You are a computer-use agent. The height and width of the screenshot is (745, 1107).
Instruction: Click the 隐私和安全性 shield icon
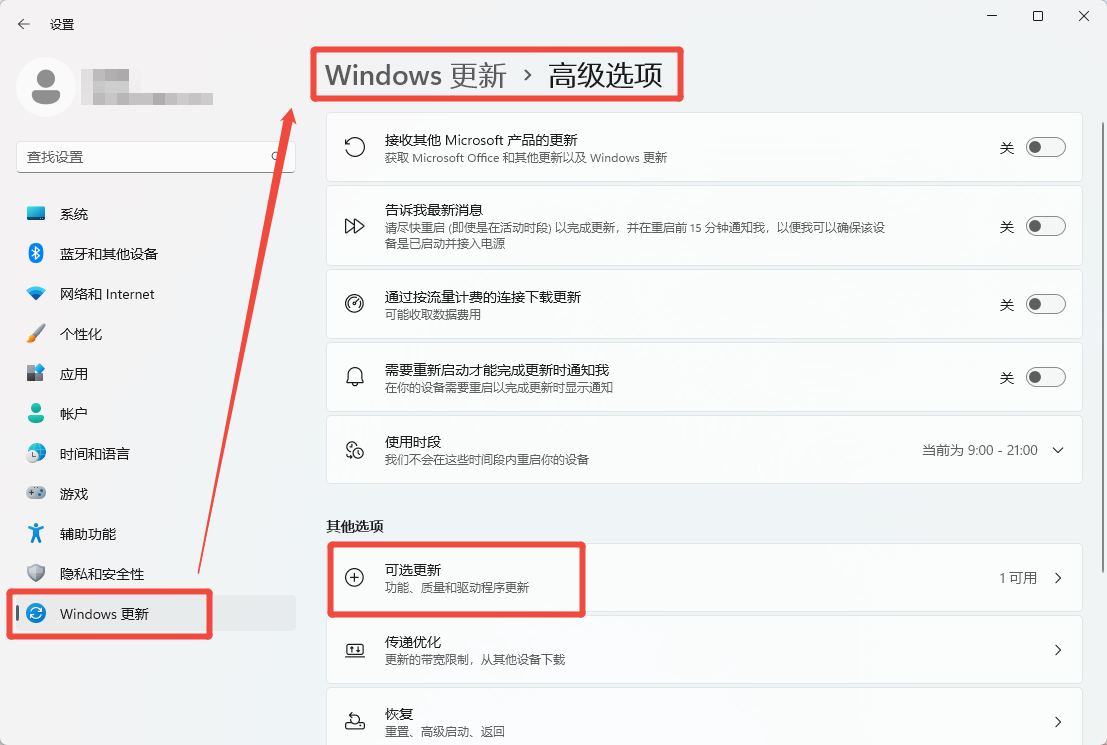pyautogui.click(x=36, y=573)
